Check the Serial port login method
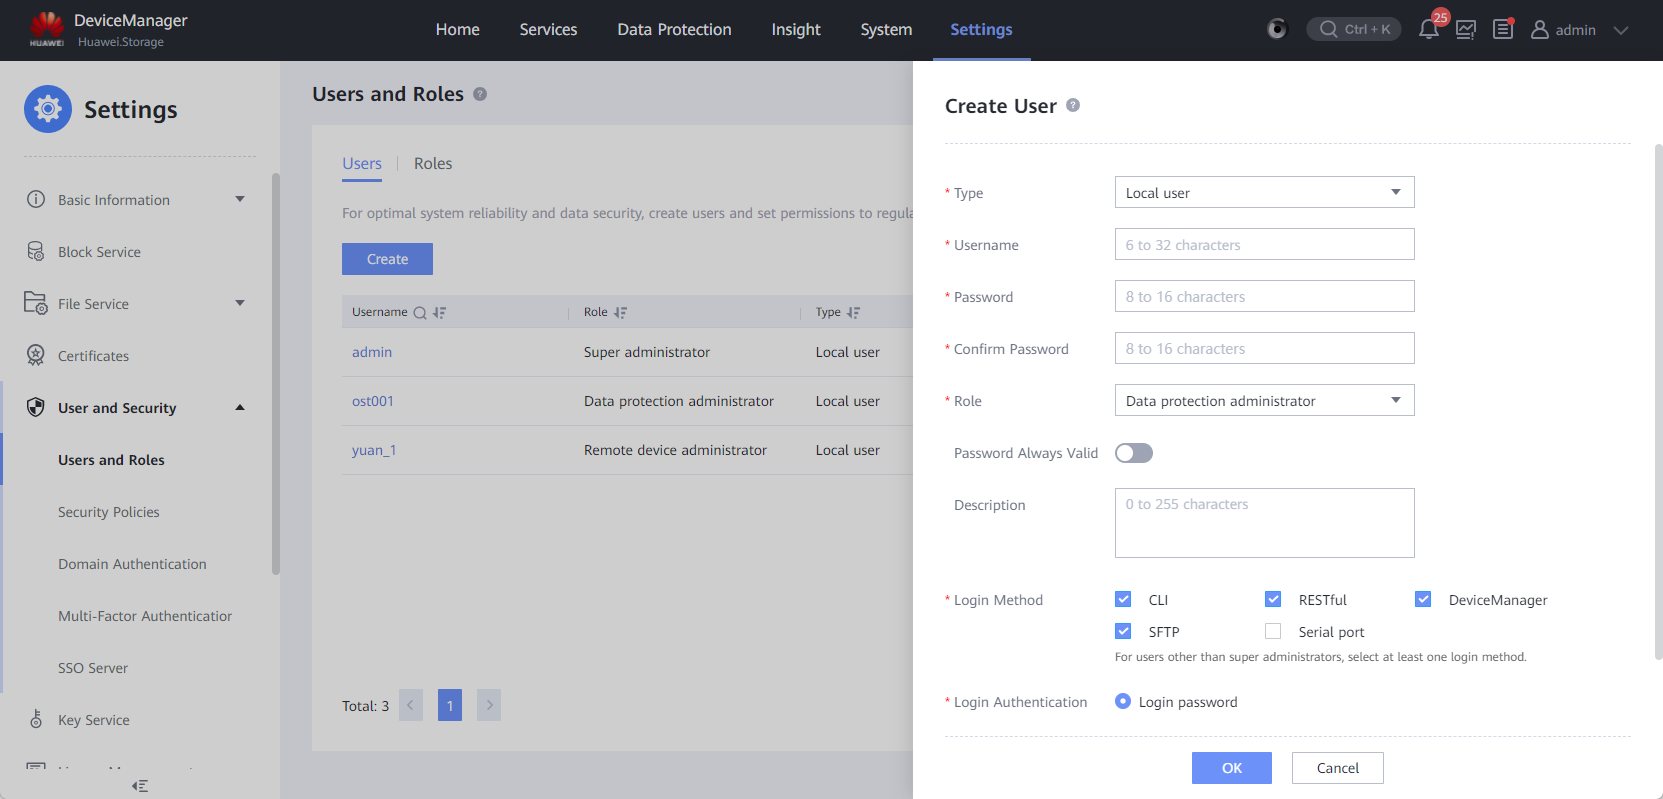Viewport: 1663px width, 799px height. [x=1273, y=631]
